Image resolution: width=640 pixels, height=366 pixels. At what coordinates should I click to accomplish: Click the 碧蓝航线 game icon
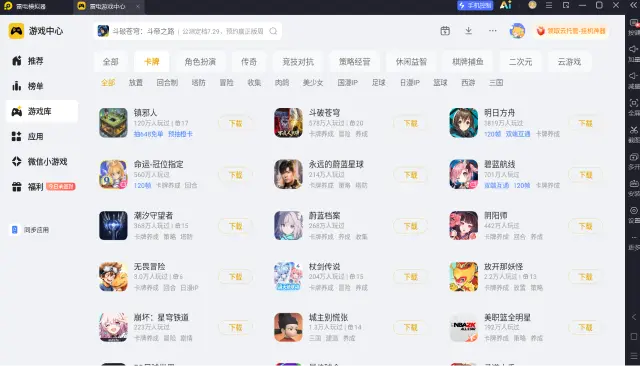pyautogui.click(x=463, y=174)
